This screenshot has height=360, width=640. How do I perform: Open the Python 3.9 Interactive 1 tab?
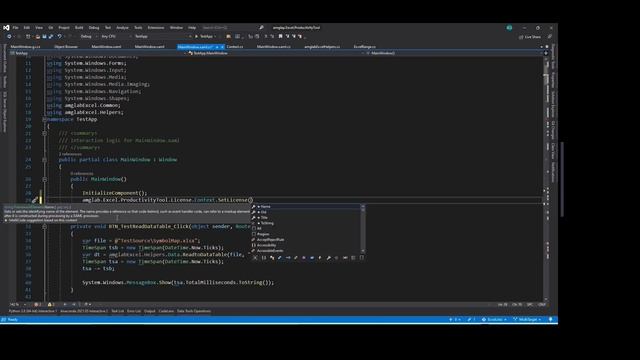pos(33,311)
